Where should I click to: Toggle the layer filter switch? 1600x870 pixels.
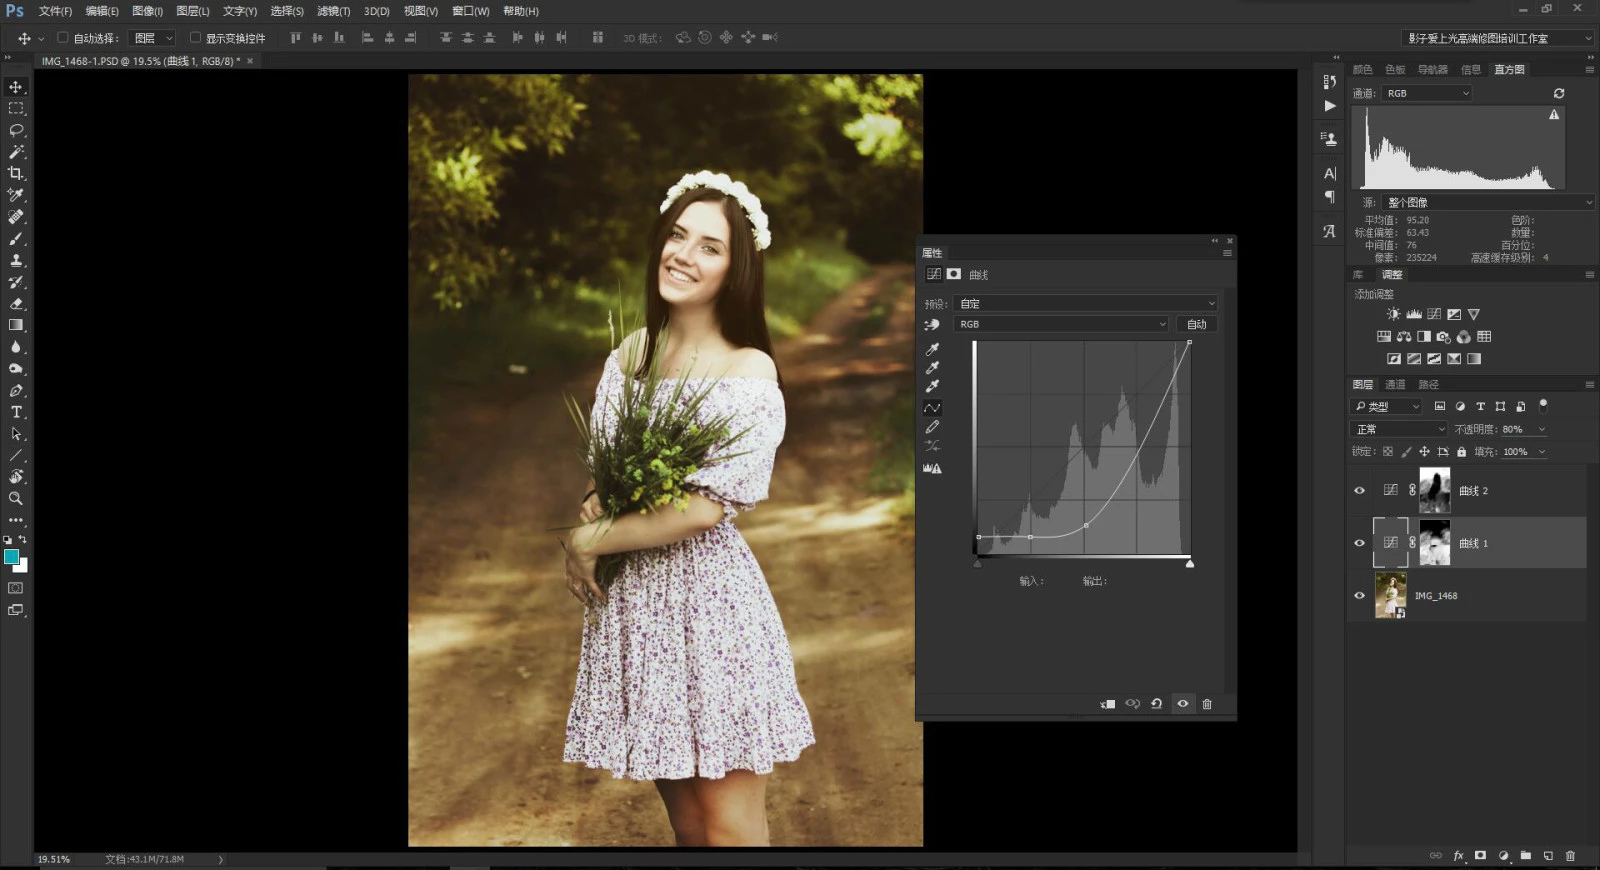[1543, 406]
